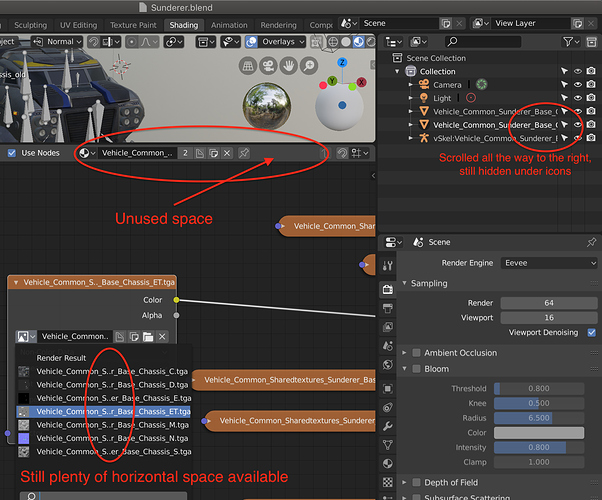
Task: Click the zoom magnifier icon in viewport
Action: tap(309, 66)
